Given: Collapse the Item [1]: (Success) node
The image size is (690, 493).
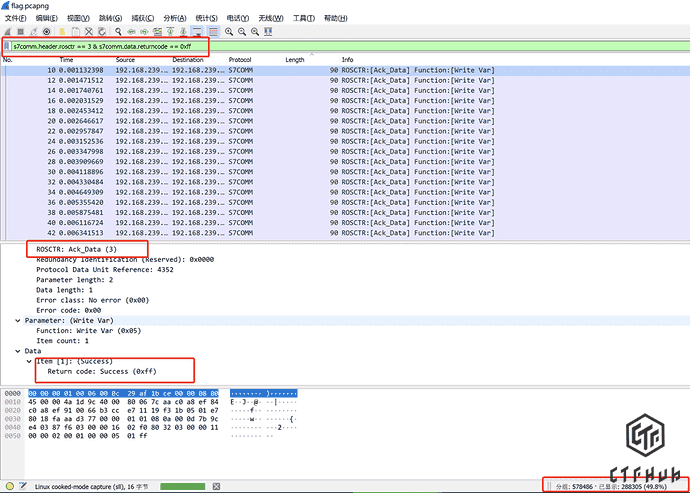Looking at the screenshot, I should 28,360.
